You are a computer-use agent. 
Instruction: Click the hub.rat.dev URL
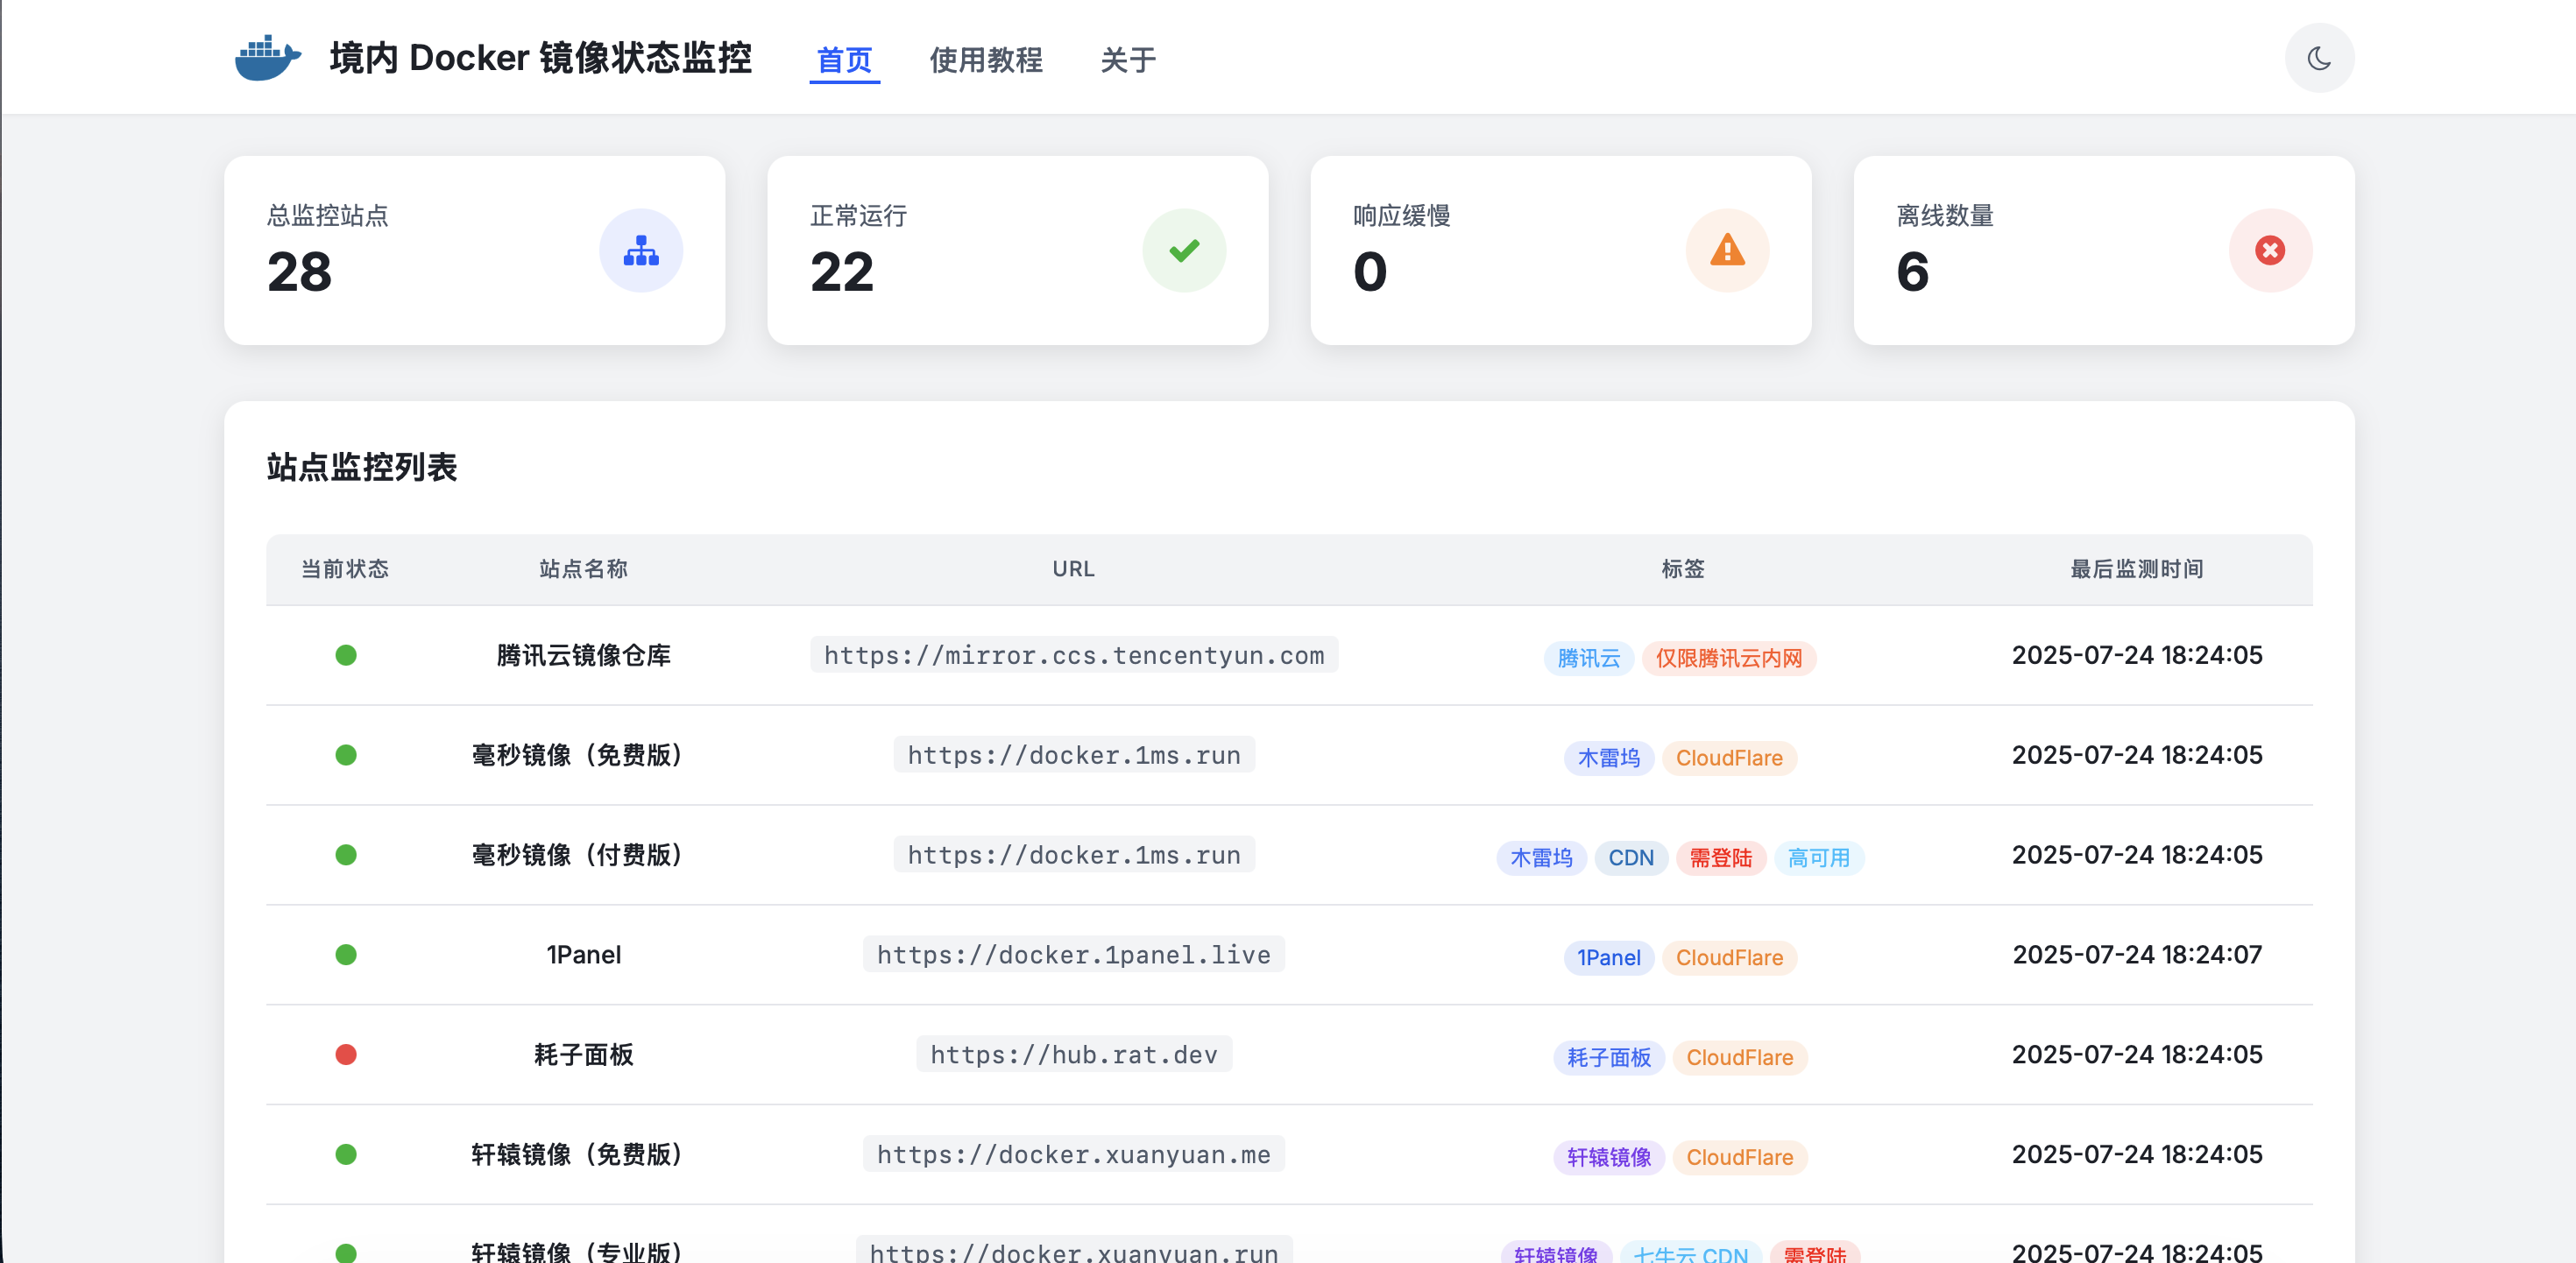(x=1074, y=1055)
